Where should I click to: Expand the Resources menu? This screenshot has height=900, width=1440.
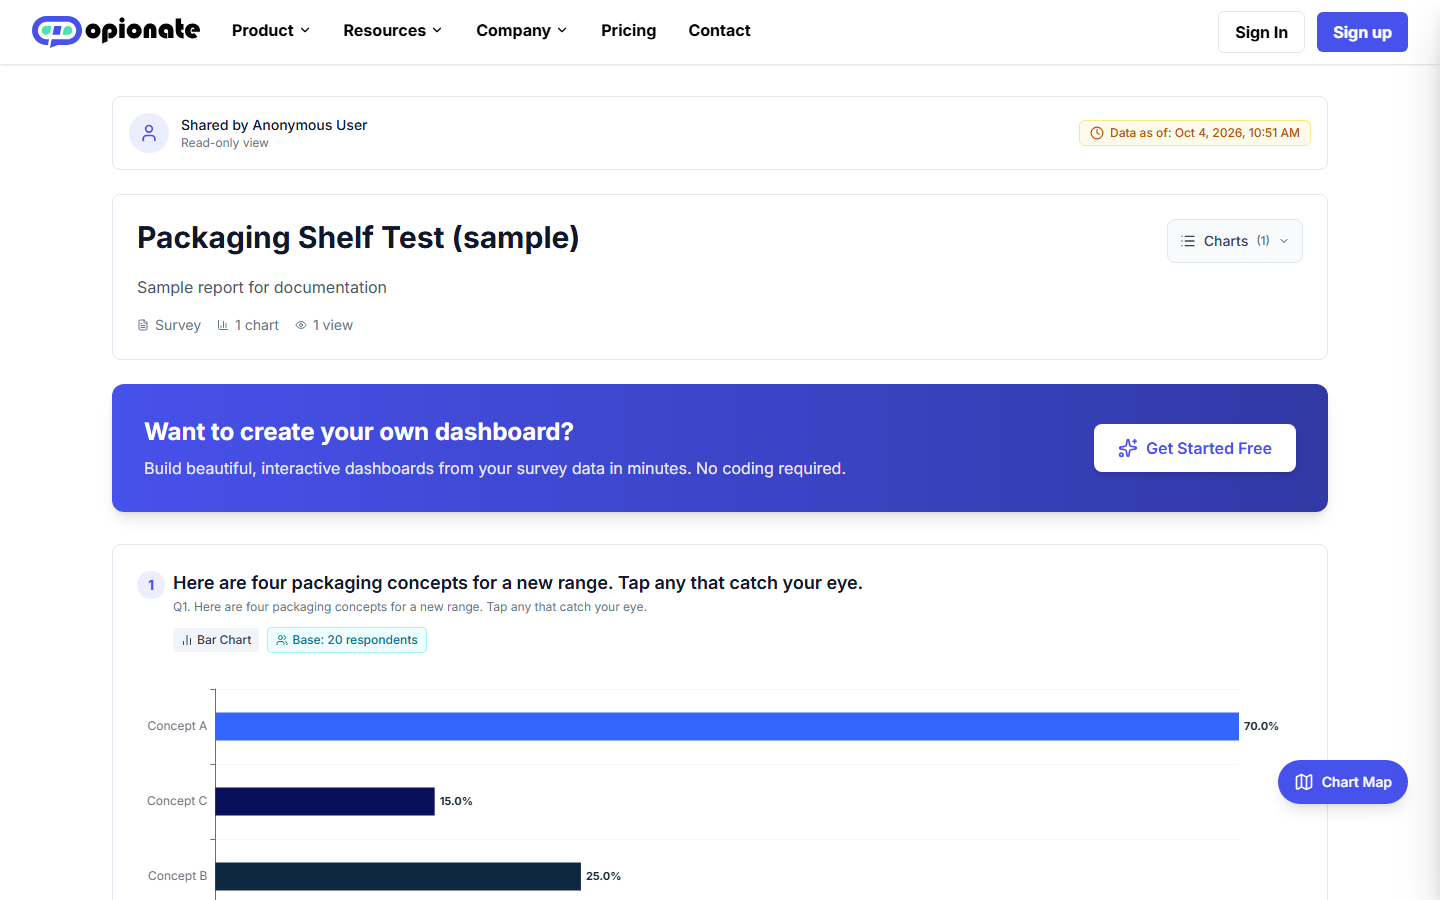pyautogui.click(x=393, y=31)
